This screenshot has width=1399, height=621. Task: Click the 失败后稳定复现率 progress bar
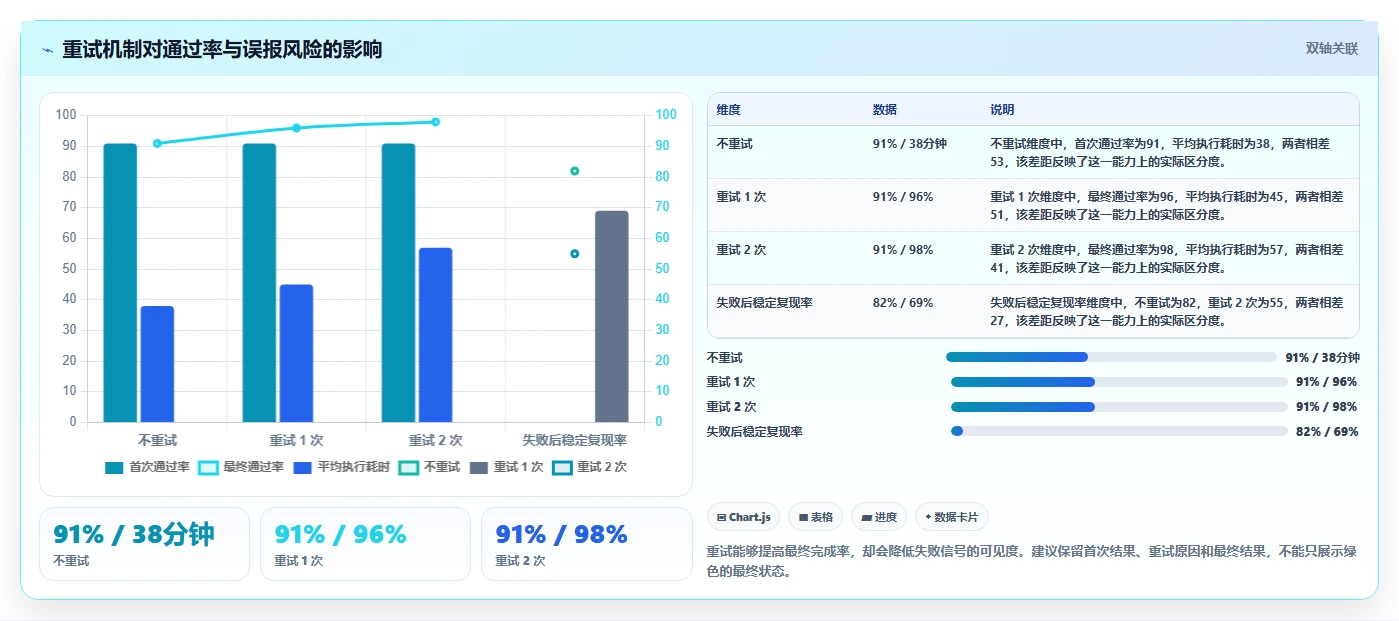(x=1119, y=431)
